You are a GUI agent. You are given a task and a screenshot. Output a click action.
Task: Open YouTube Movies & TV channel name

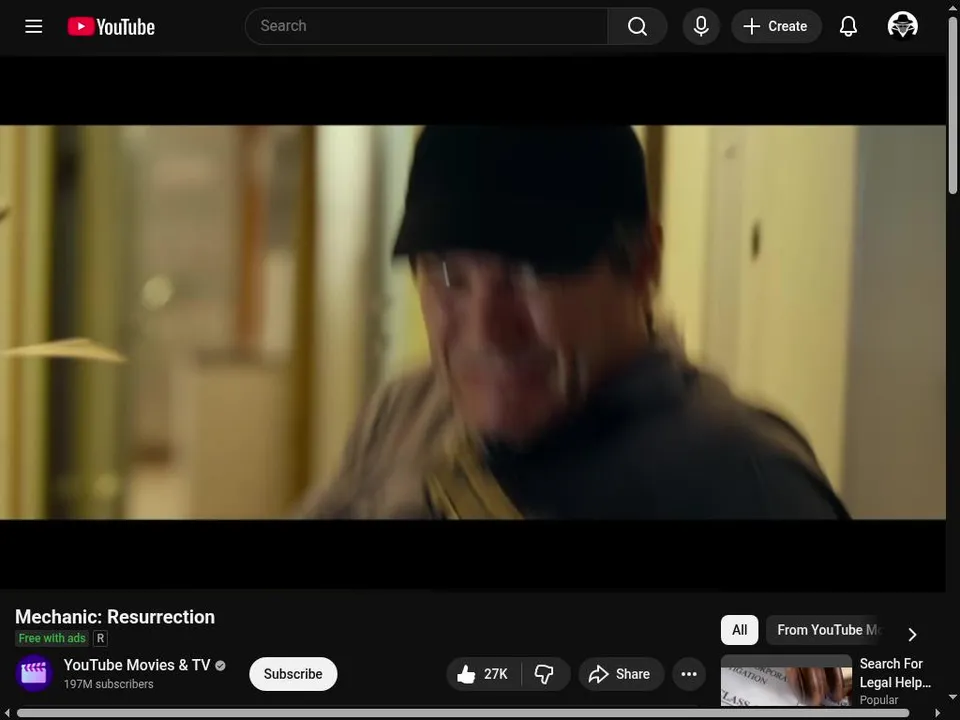pos(137,665)
